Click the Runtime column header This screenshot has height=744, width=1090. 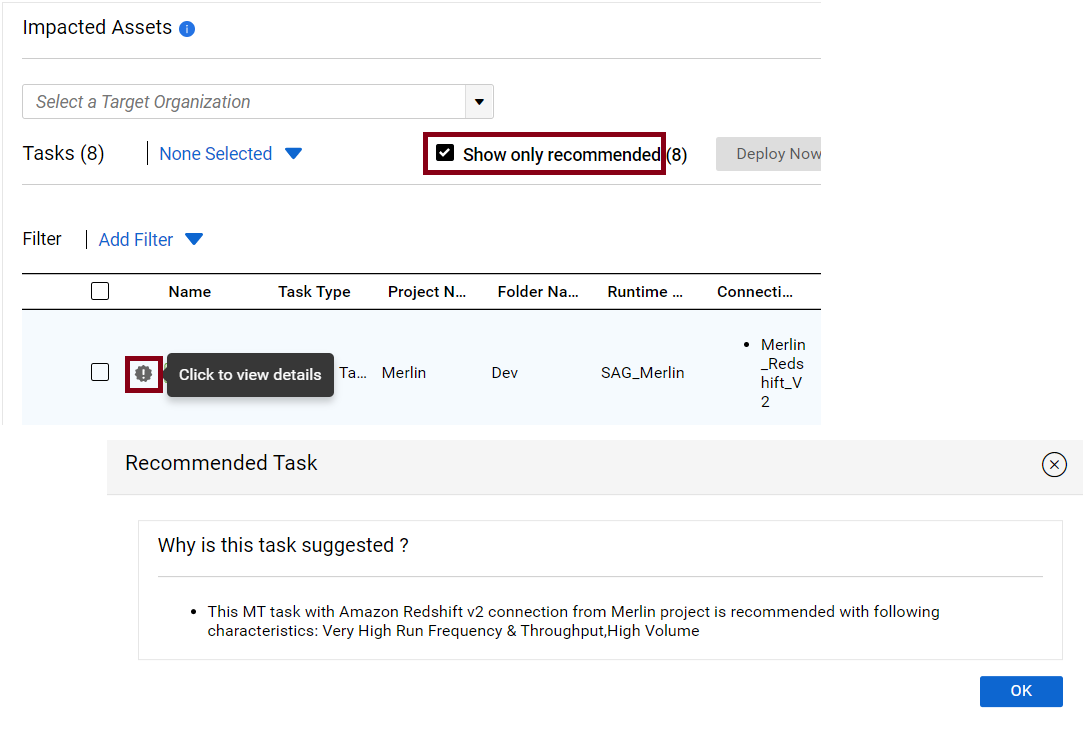tap(645, 292)
